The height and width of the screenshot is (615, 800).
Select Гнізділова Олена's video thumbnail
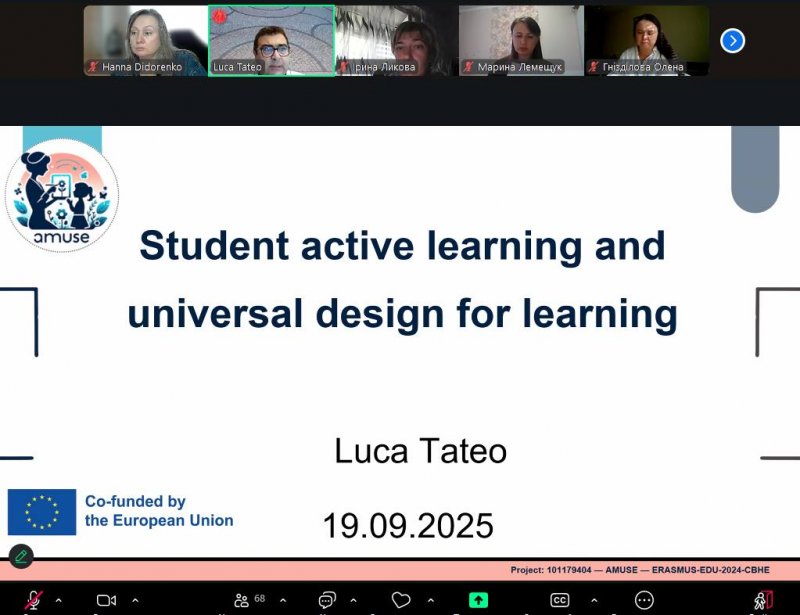pyautogui.click(x=646, y=40)
